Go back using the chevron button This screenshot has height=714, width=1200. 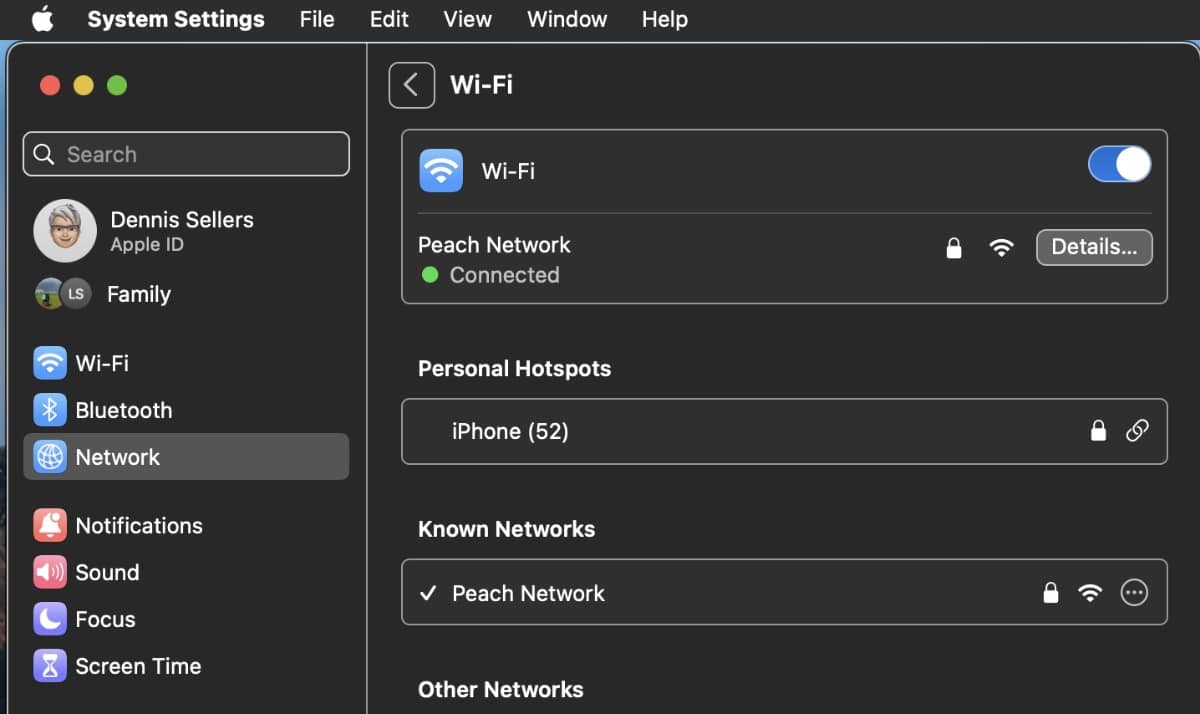click(411, 85)
